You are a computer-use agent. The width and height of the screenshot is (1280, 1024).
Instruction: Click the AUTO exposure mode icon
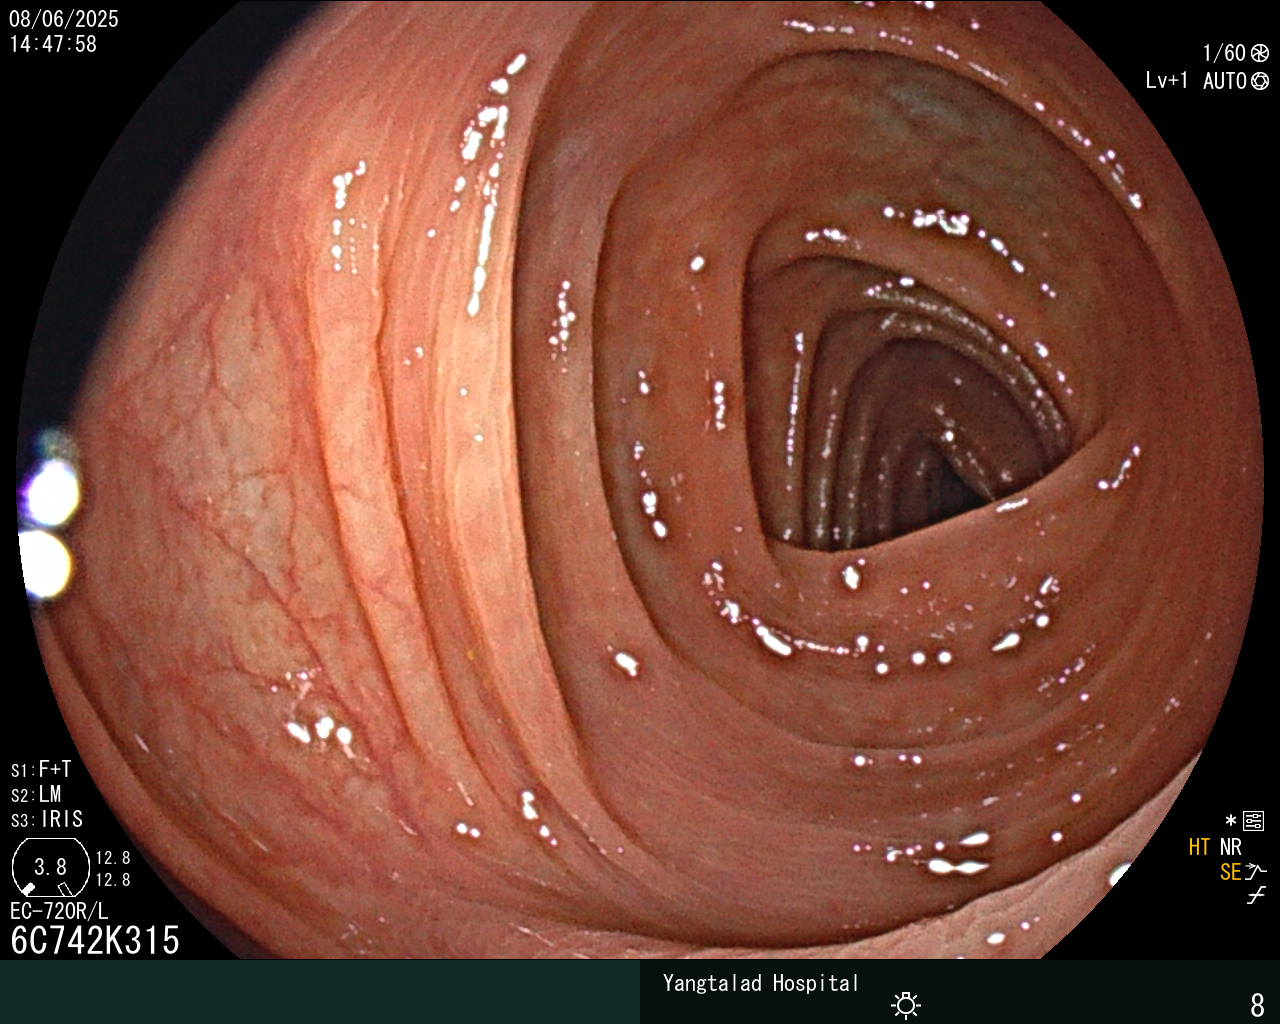1260,81
